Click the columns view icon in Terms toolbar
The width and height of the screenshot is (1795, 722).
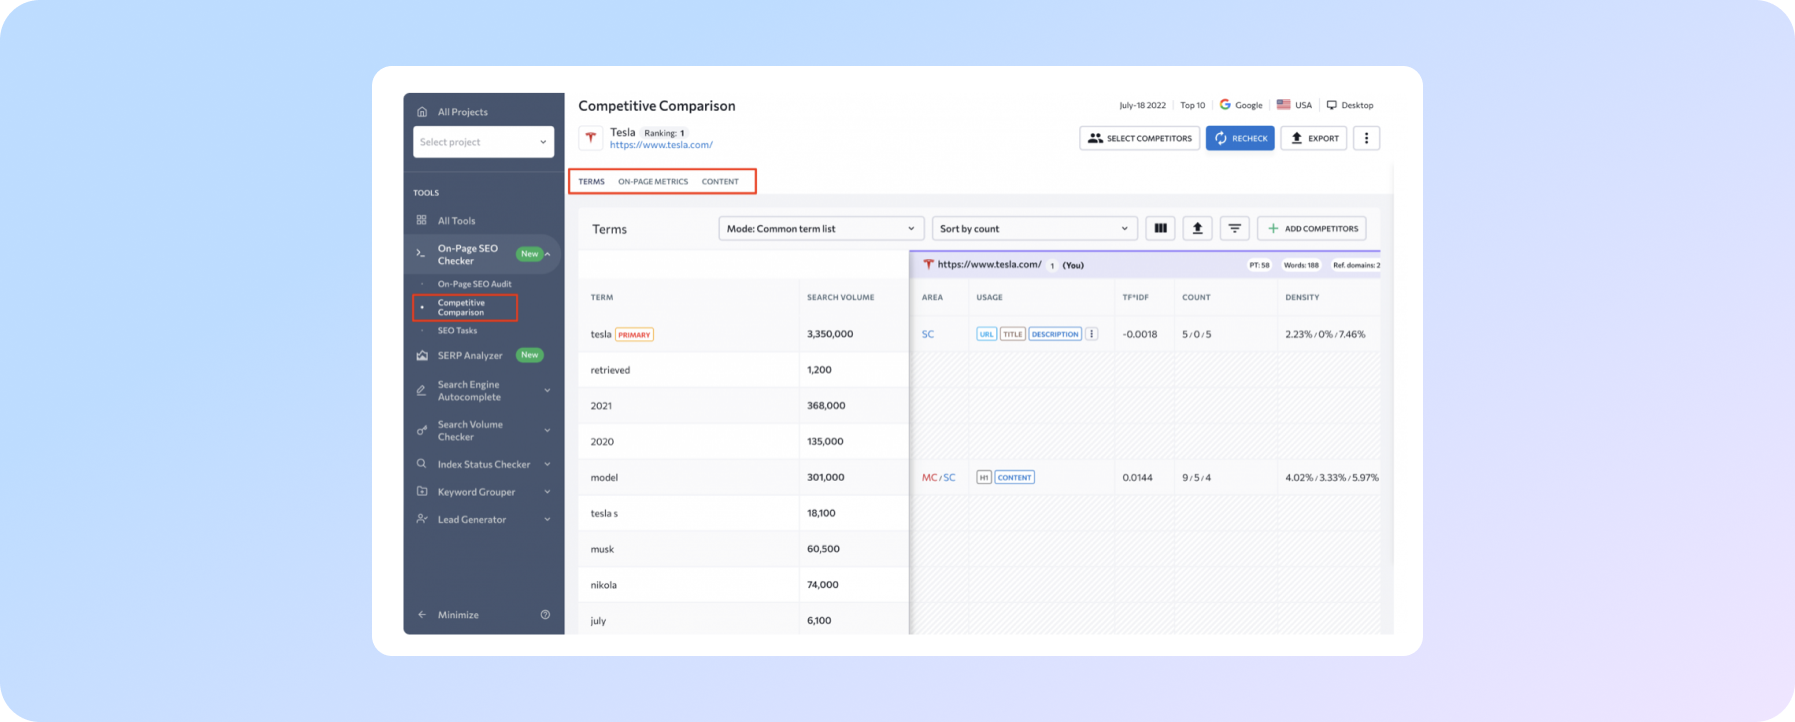click(x=1160, y=229)
